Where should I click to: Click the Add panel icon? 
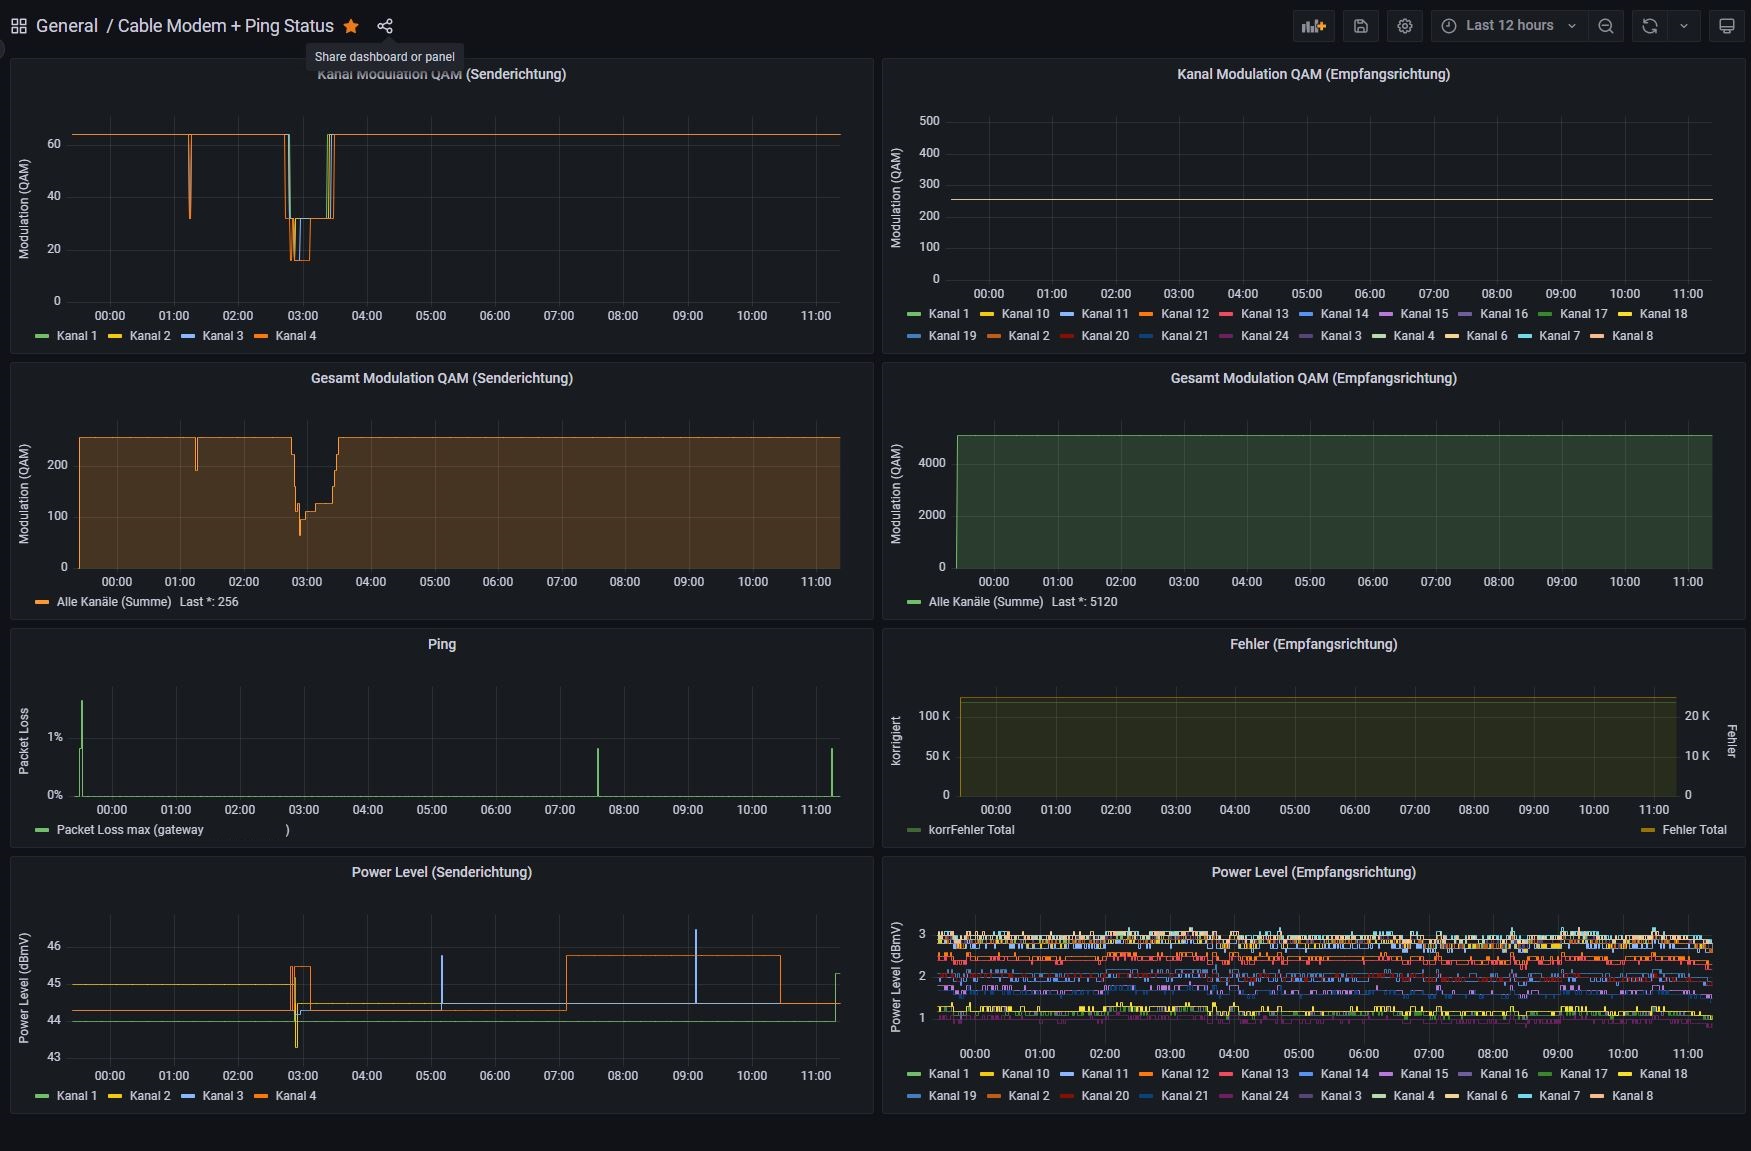click(1313, 26)
